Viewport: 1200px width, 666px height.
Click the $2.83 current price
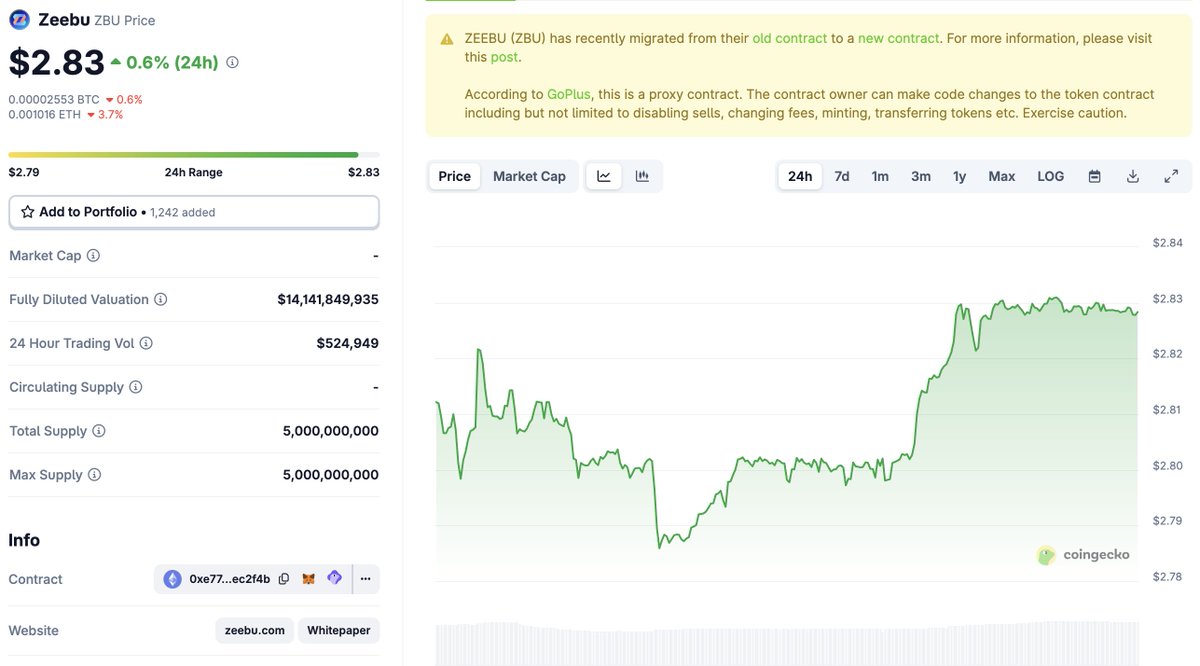click(57, 62)
